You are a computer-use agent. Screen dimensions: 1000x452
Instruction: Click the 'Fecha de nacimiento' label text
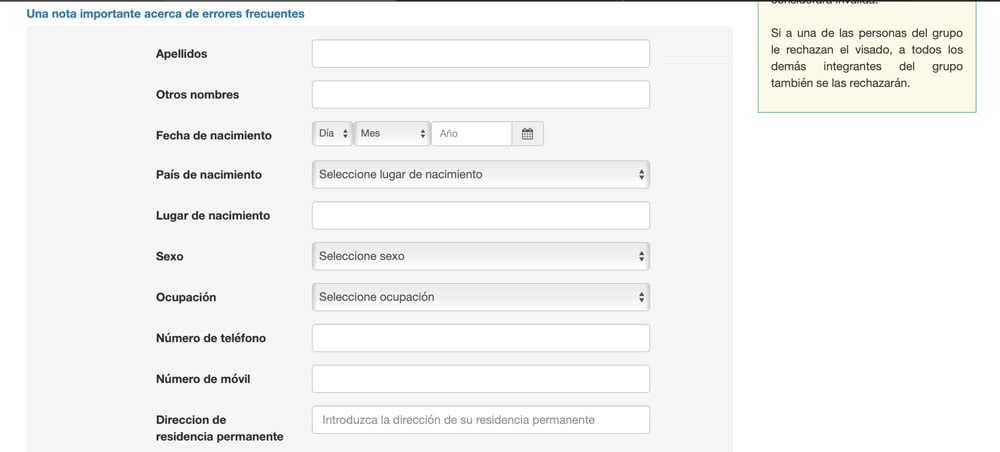tap(213, 135)
